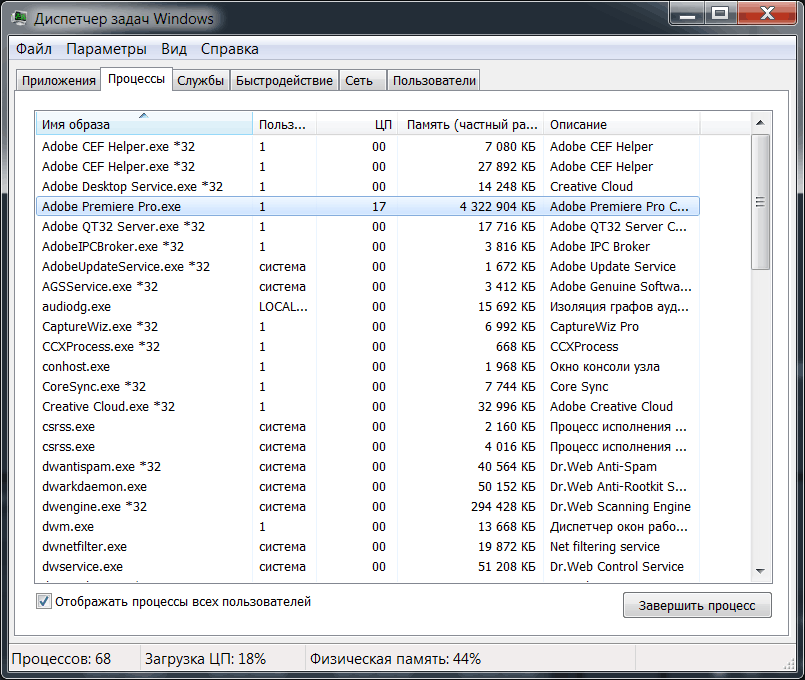Viewport: 805px width, 680px height.
Task: Open the Вид menu
Action: 174,49
